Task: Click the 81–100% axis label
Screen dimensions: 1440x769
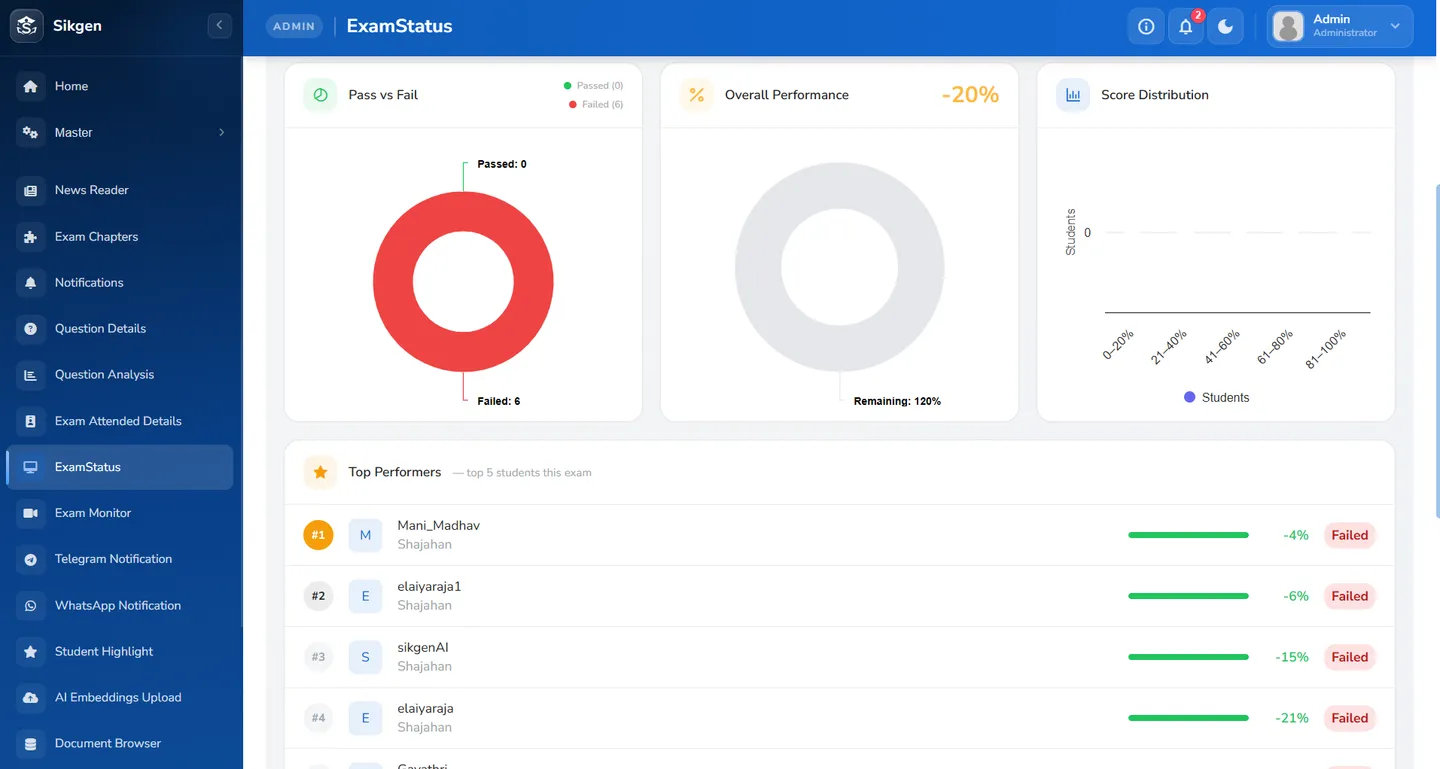Action: pyautogui.click(x=1326, y=350)
